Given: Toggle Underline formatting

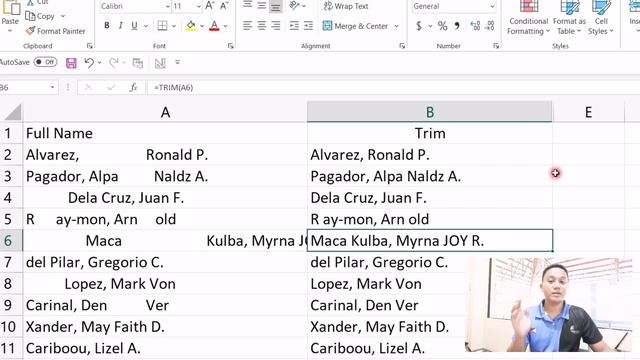Looking at the screenshot, I should [x=134, y=26].
